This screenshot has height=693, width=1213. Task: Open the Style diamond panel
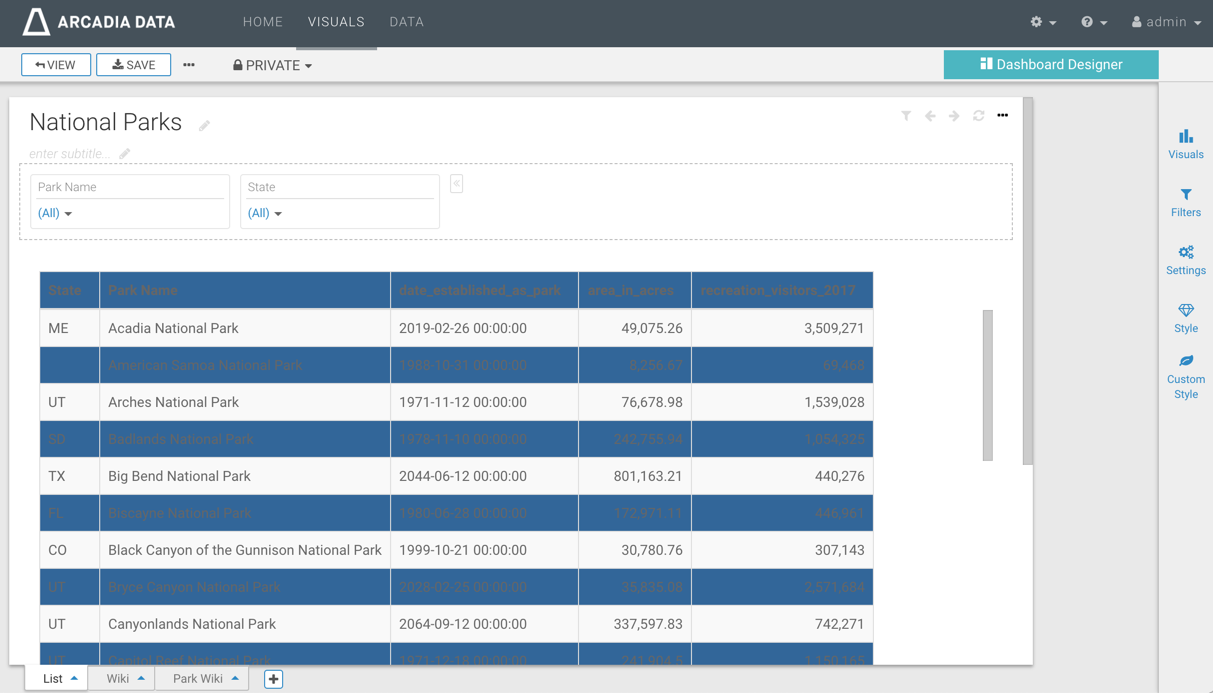coord(1185,318)
